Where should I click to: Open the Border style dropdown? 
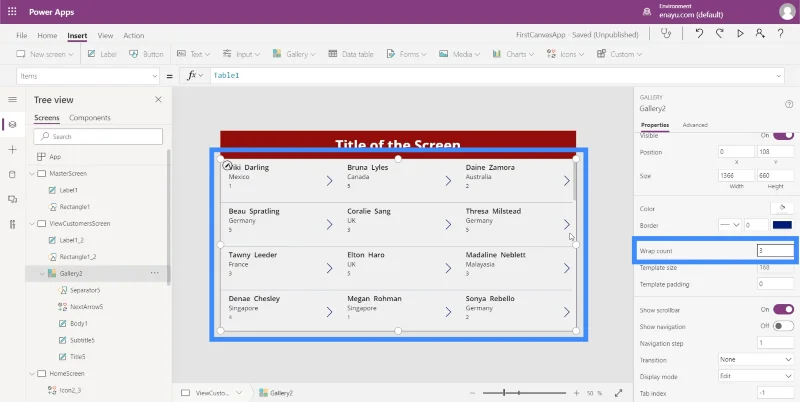(730, 225)
